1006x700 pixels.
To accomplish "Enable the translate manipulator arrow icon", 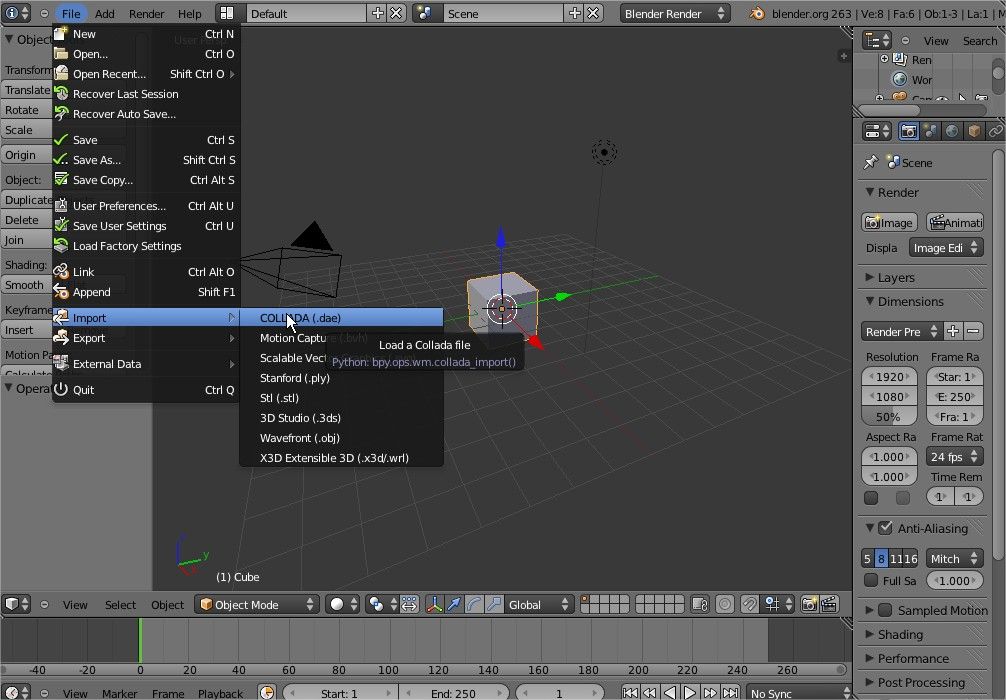I will coord(455,604).
